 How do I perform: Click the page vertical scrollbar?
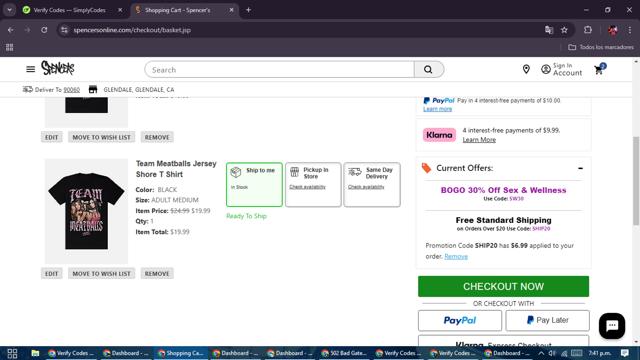(x=636, y=181)
